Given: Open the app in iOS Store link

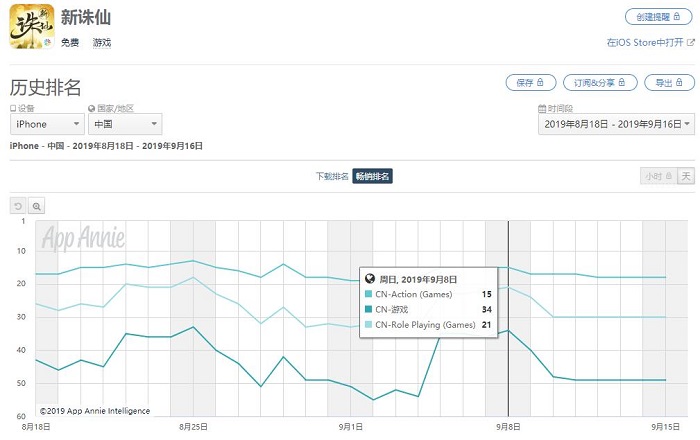Looking at the screenshot, I should pyautogui.click(x=650, y=42).
